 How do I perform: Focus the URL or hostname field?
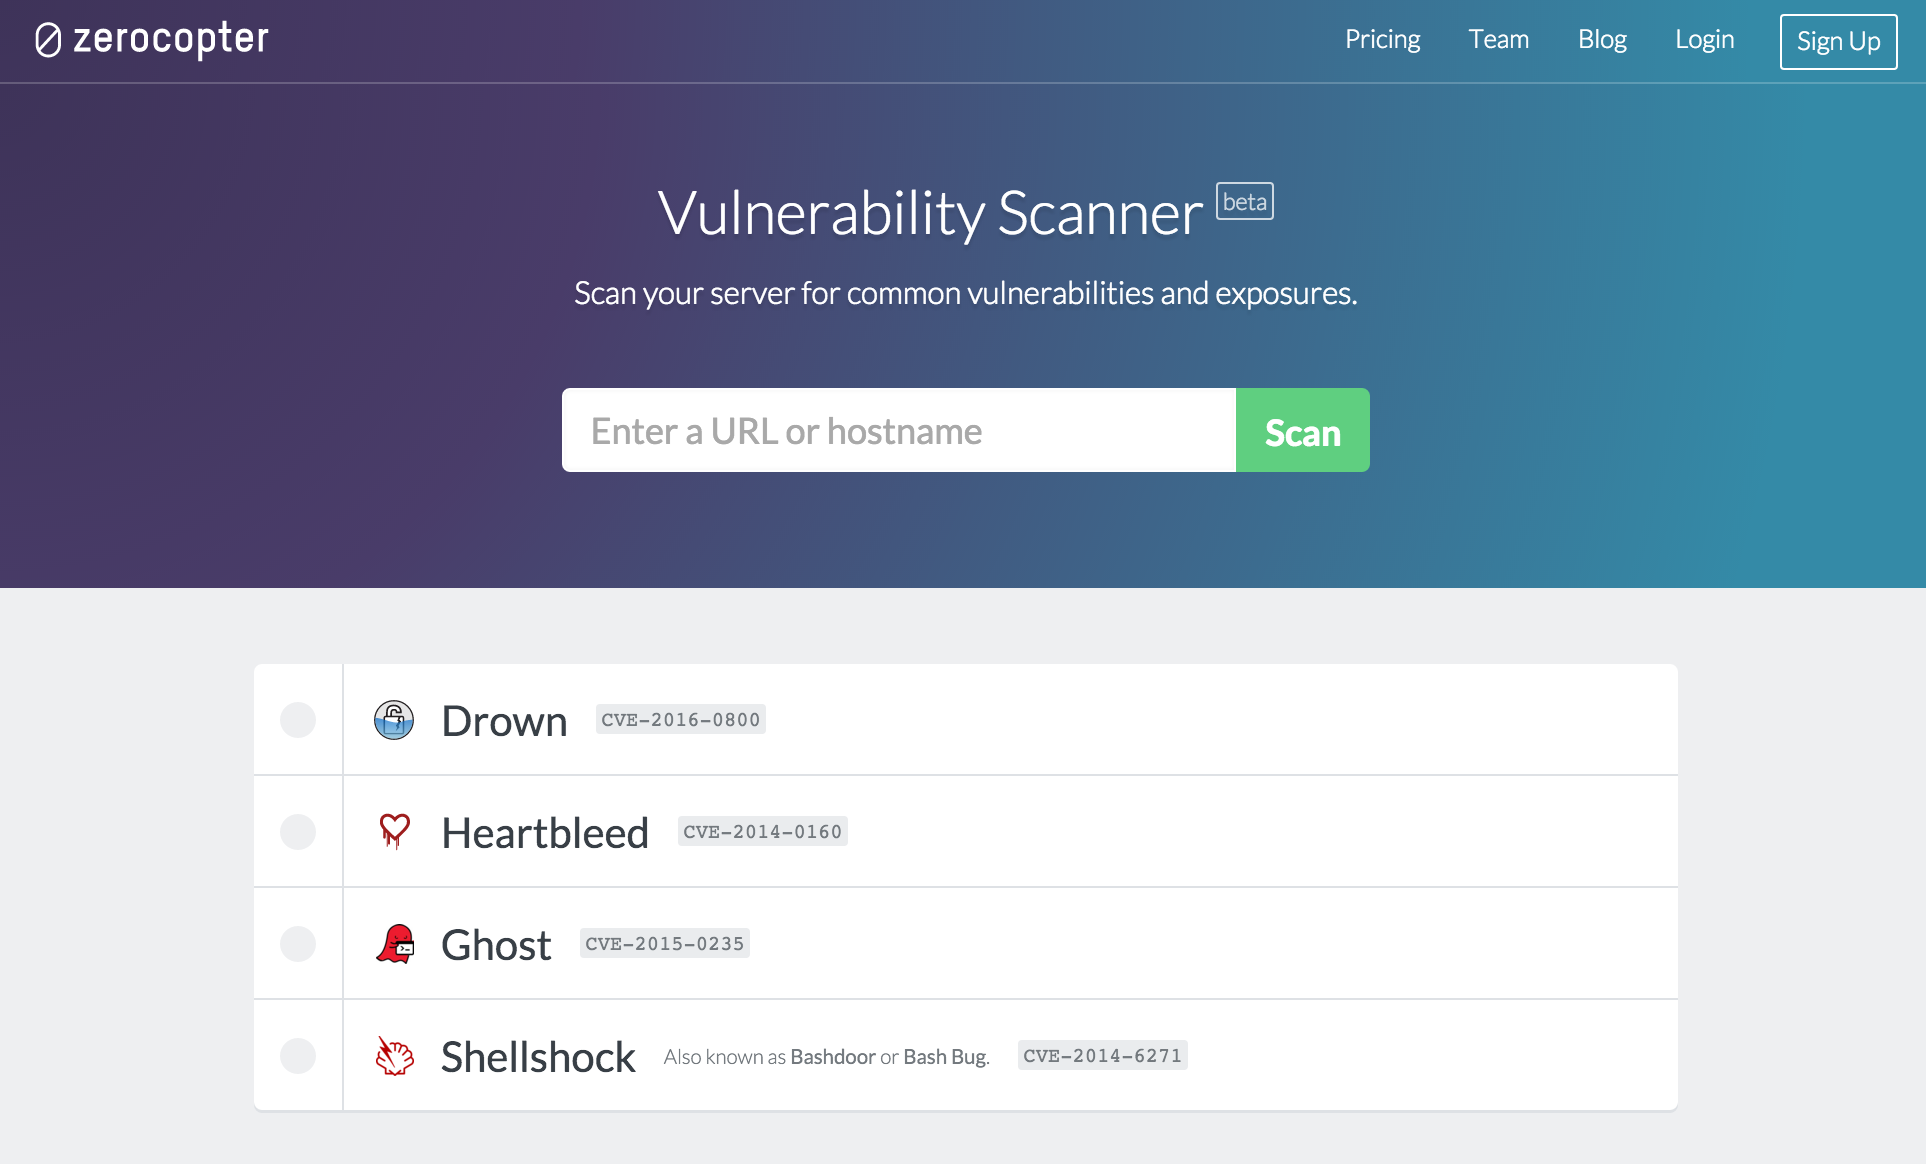click(898, 431)
